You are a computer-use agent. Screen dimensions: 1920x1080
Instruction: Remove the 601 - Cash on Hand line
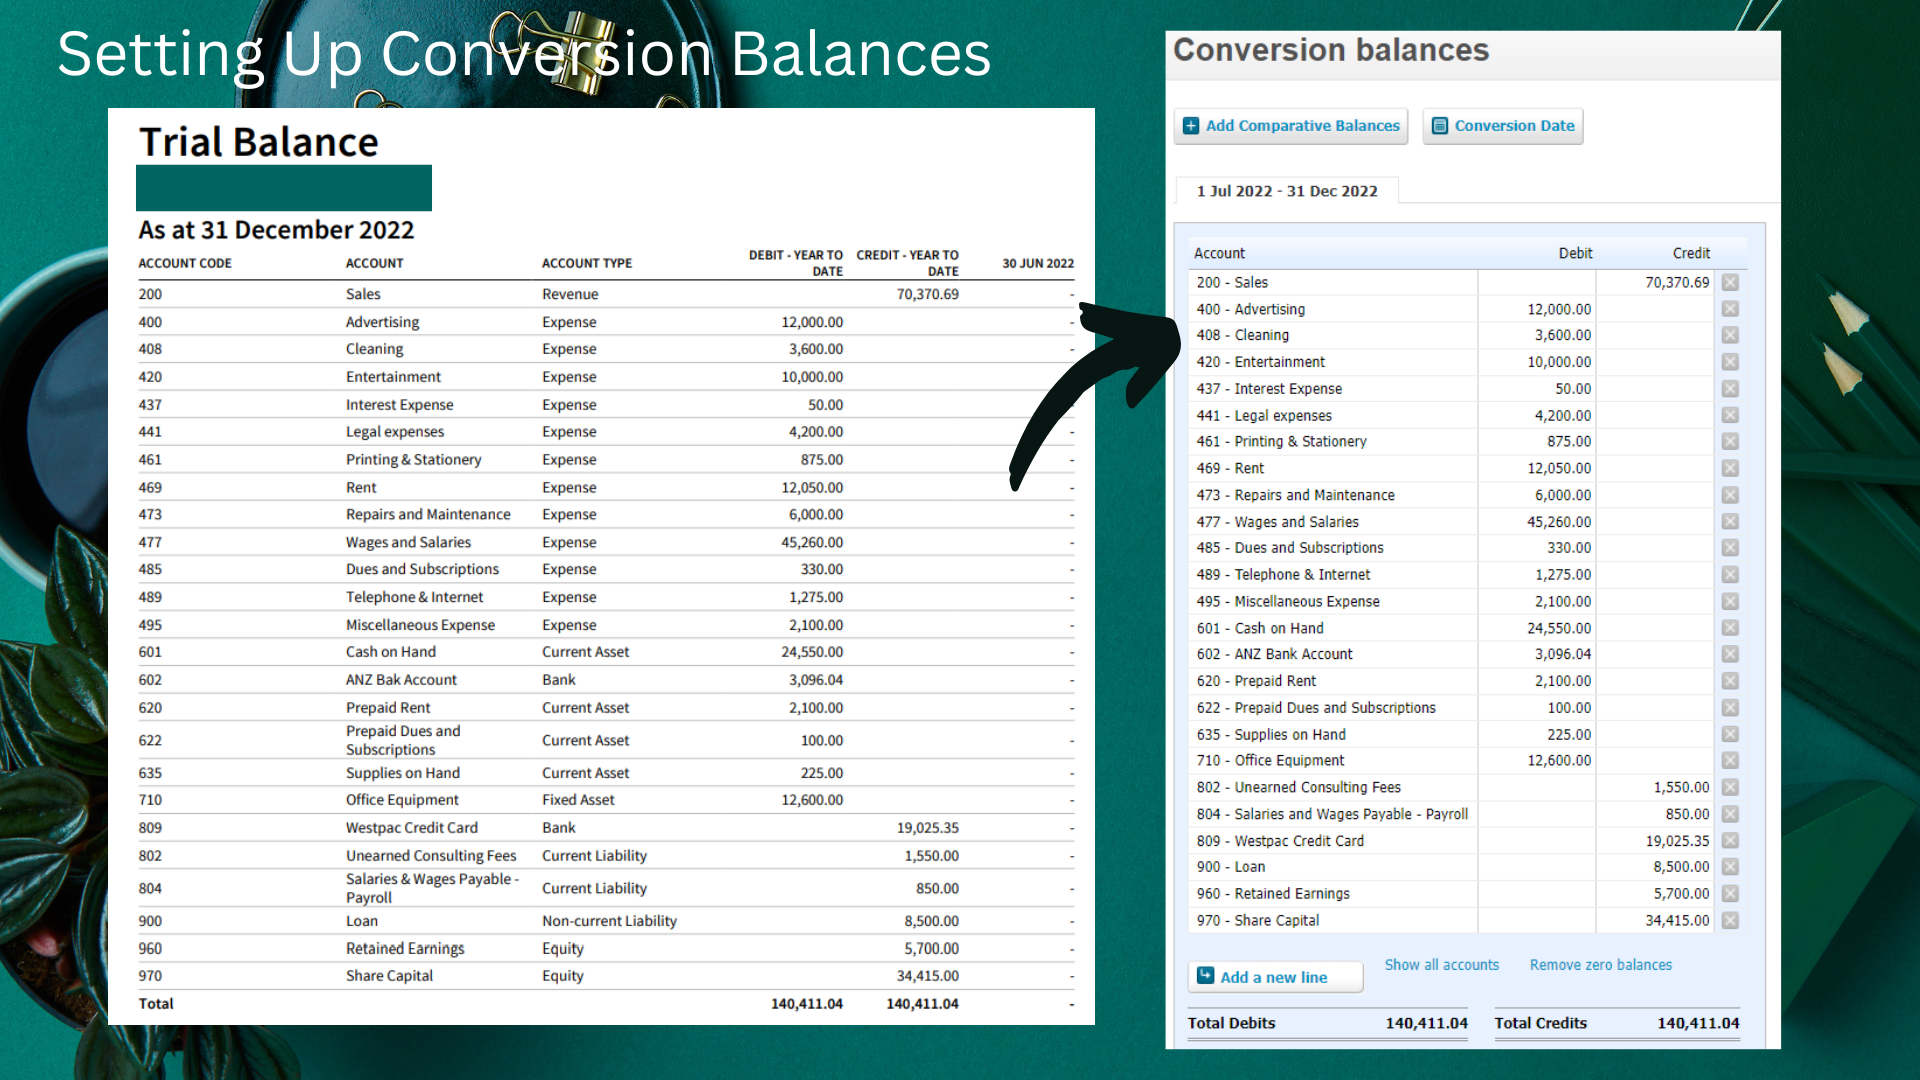1730,628
